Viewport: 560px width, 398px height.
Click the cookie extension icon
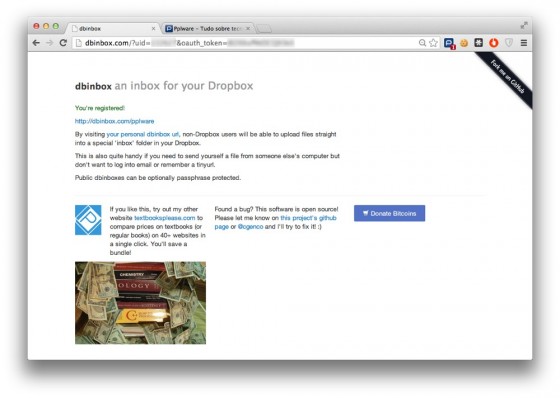[464, 43]
